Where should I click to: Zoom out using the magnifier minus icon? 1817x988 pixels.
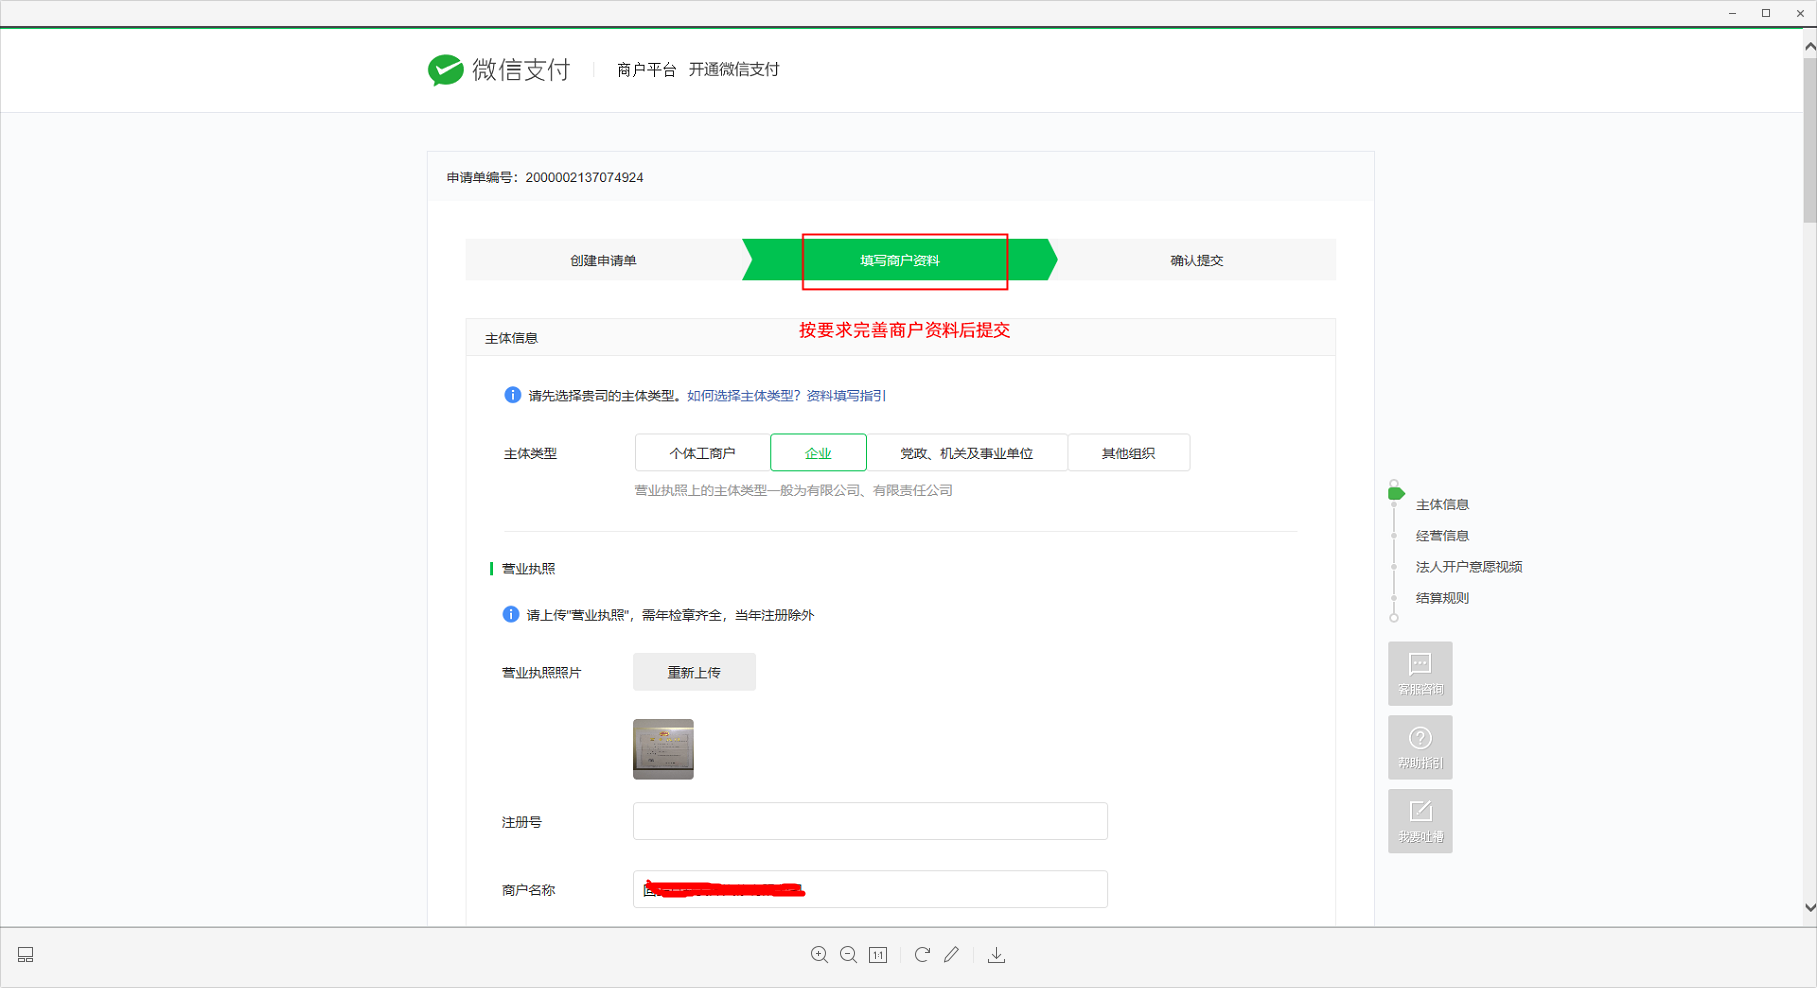coord(848,955)
